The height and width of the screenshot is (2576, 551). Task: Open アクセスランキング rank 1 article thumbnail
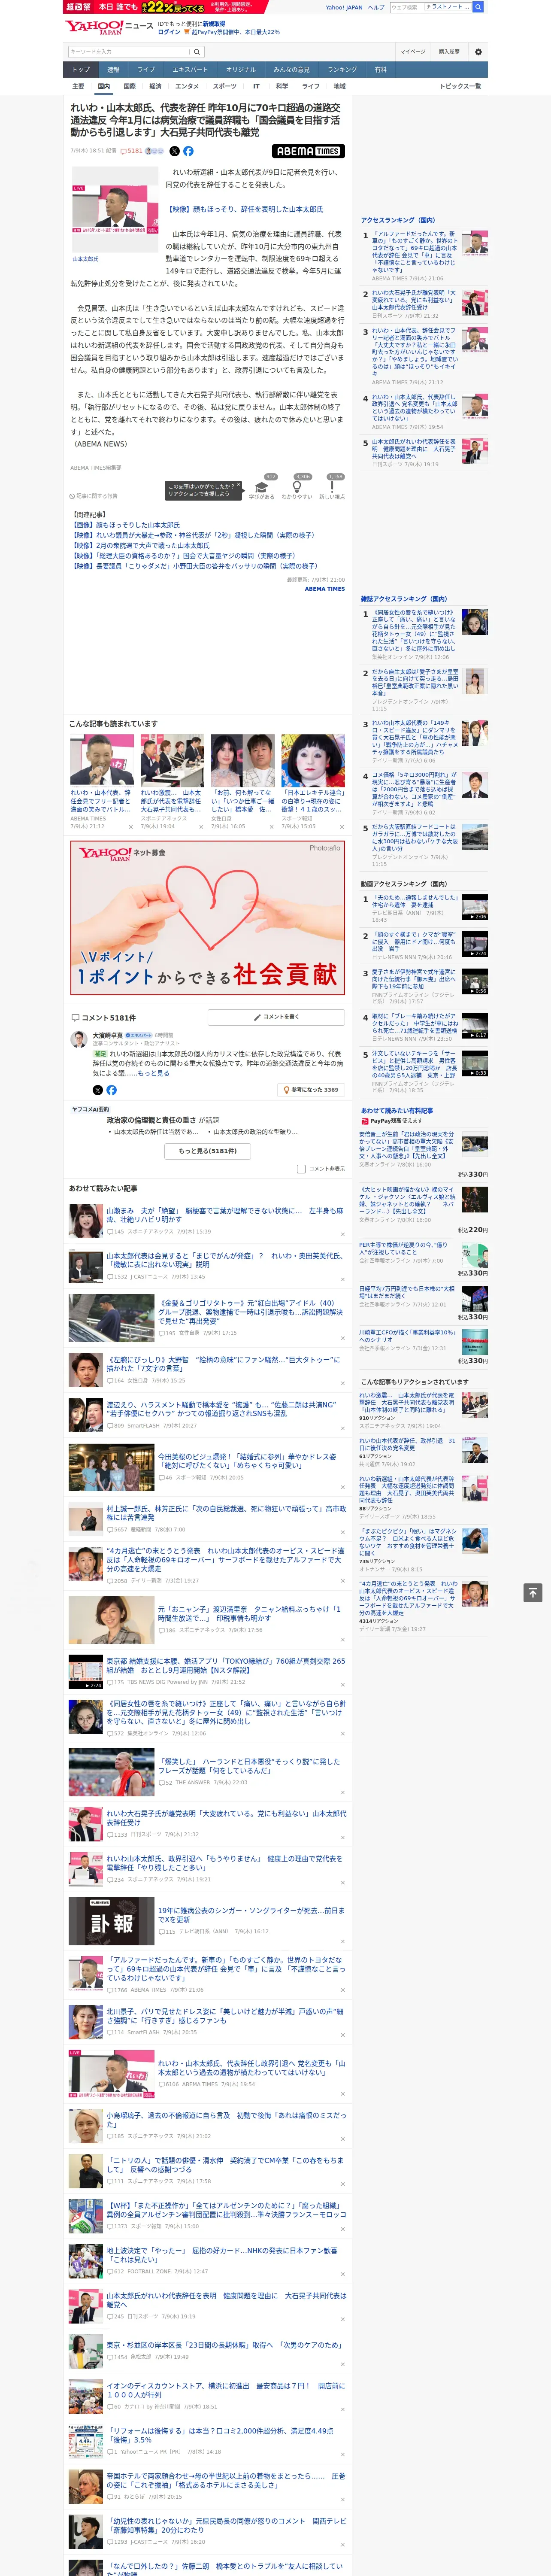click(x=475, y=243)
